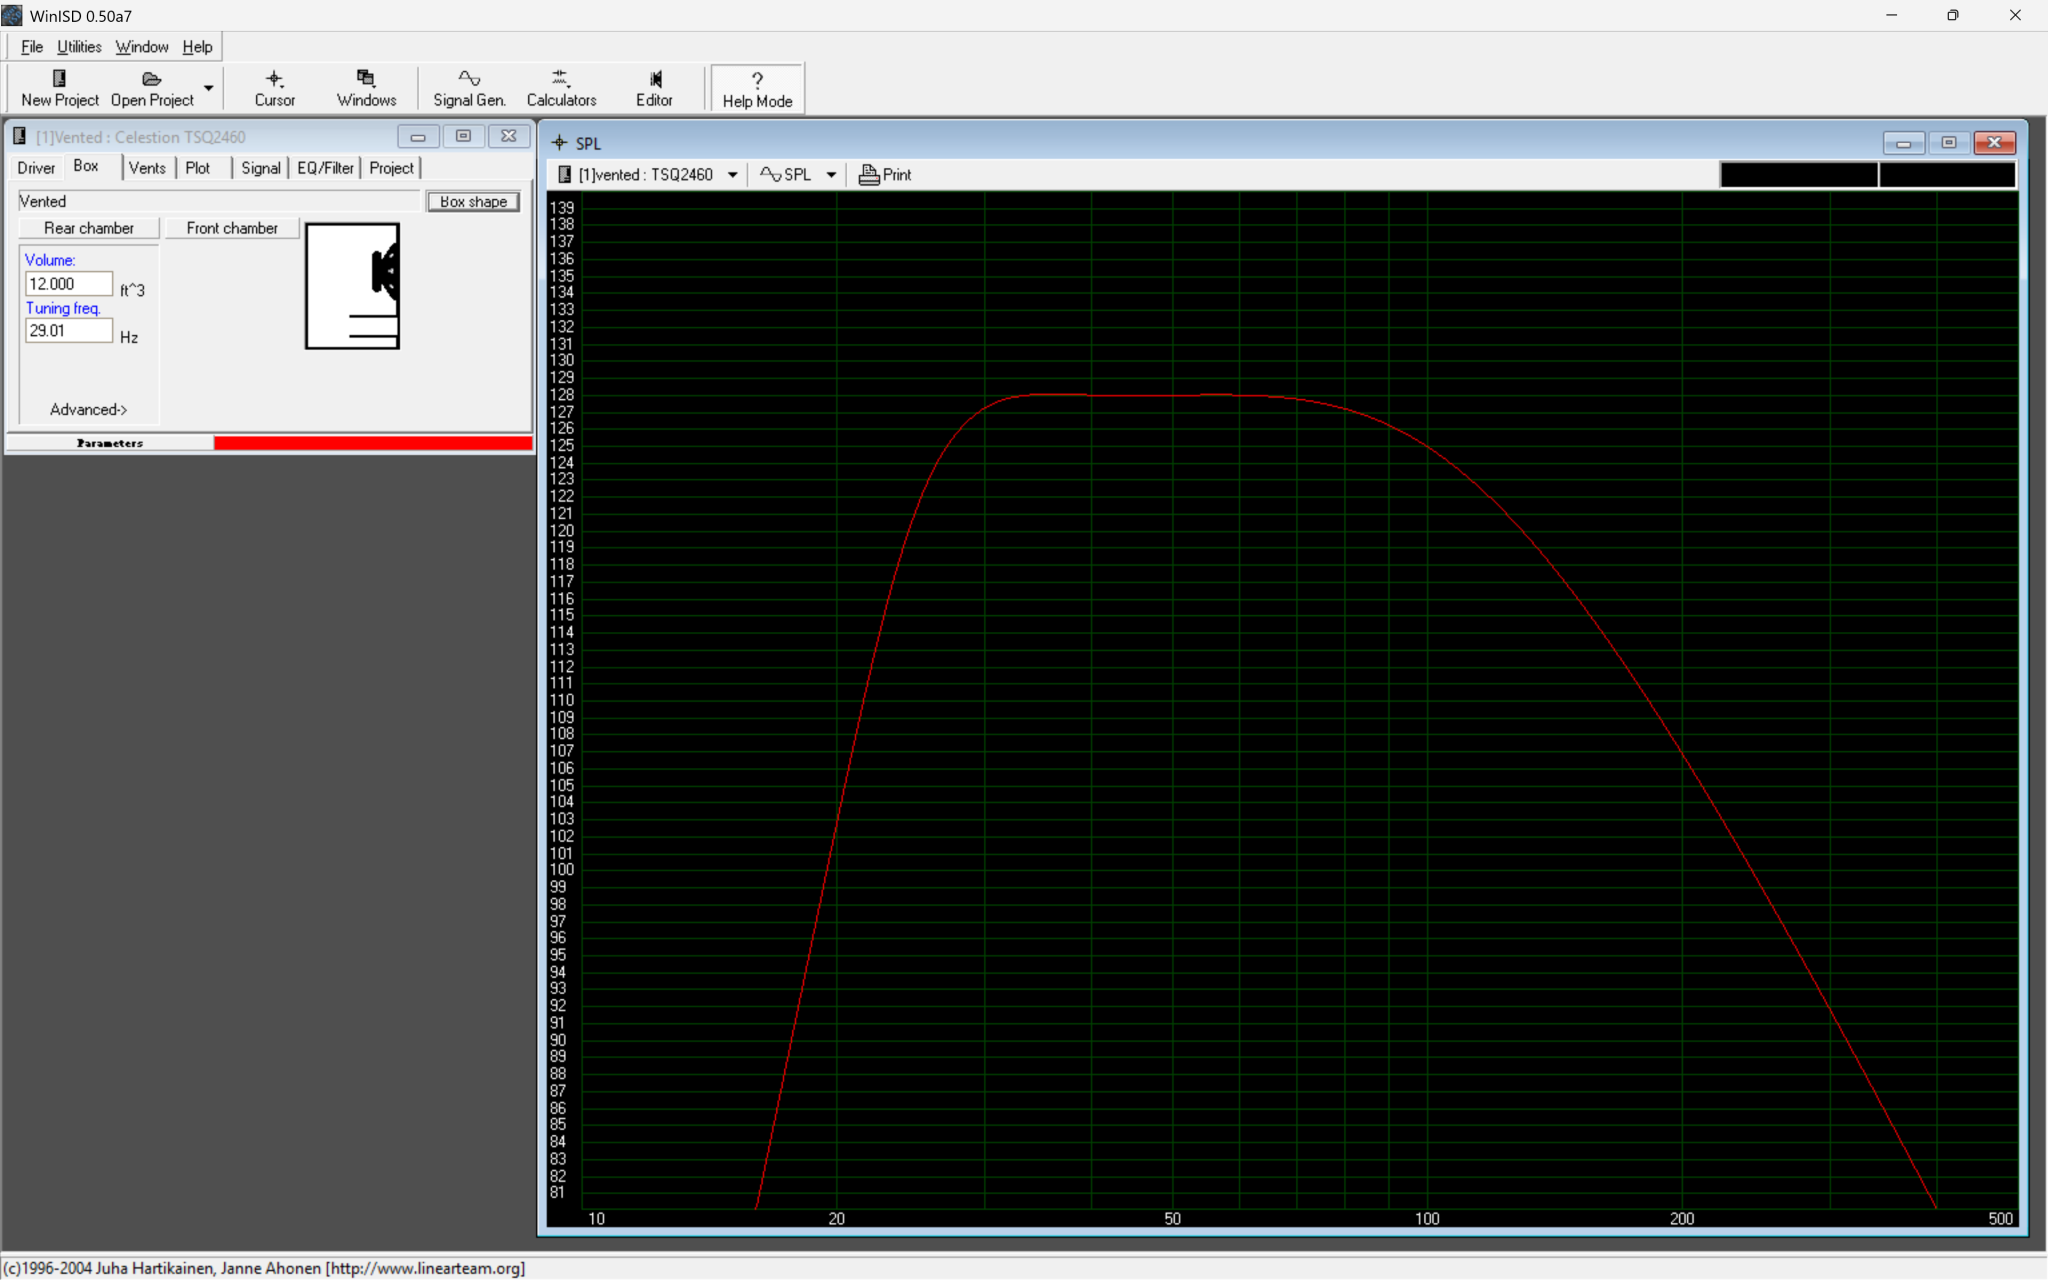The width and height of the screenshot is (2048, 1280).
Task: Open the Utilities menu
Action: tap(79, 47)
